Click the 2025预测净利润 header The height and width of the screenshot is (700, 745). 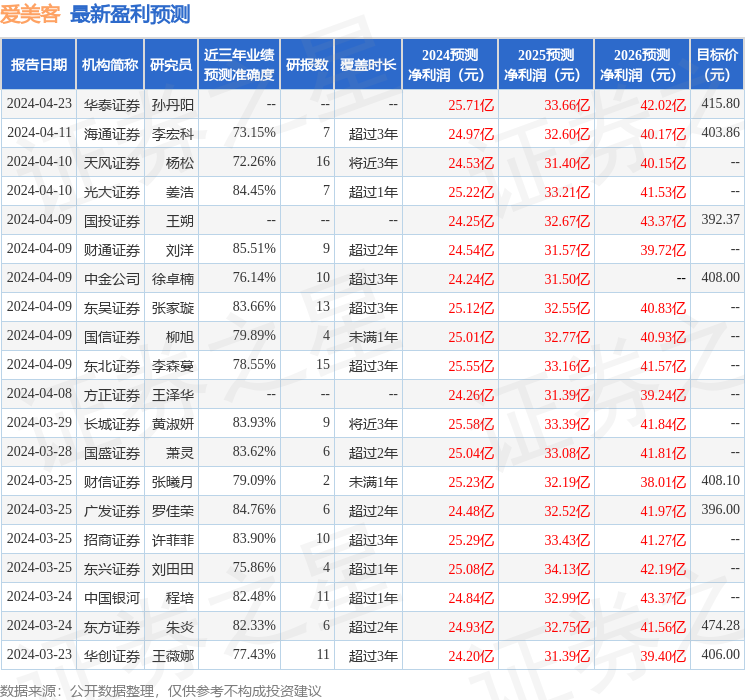[x=546, y=65]
